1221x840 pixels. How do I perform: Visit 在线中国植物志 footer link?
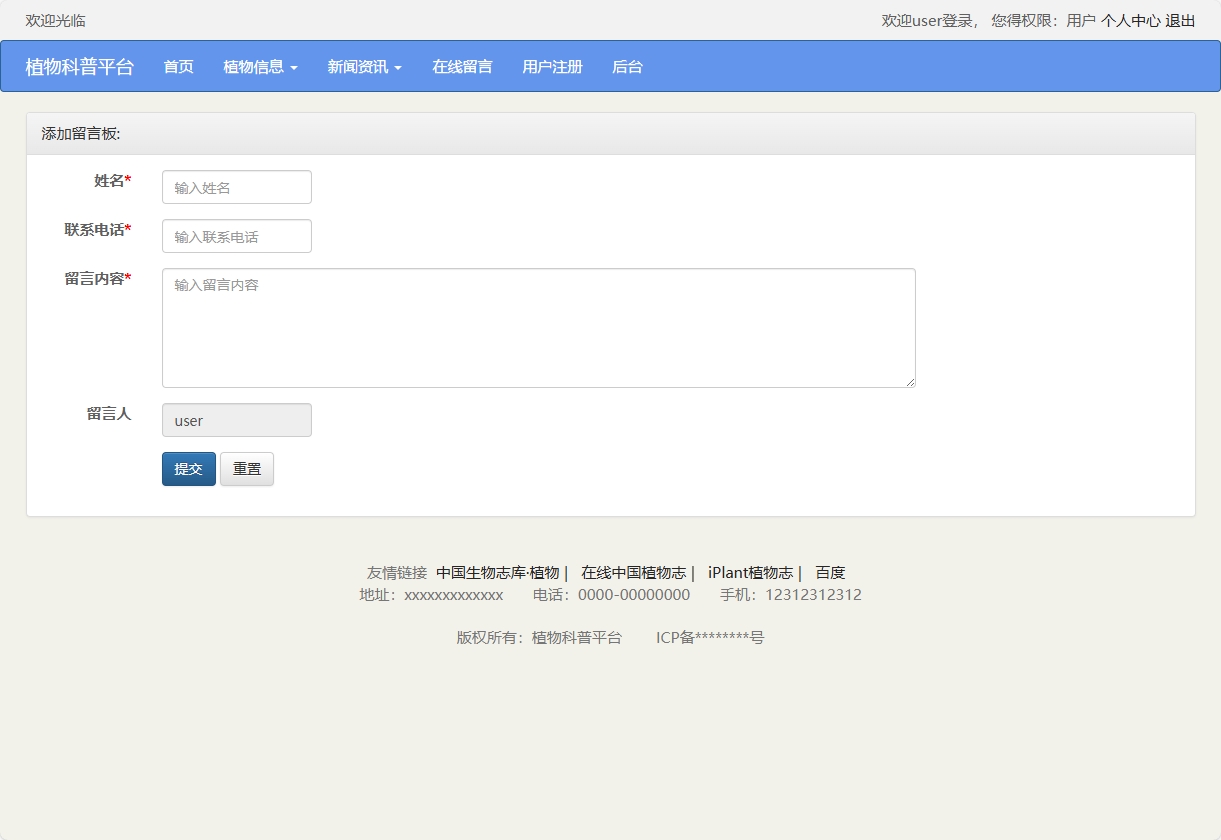coord(634,573)
